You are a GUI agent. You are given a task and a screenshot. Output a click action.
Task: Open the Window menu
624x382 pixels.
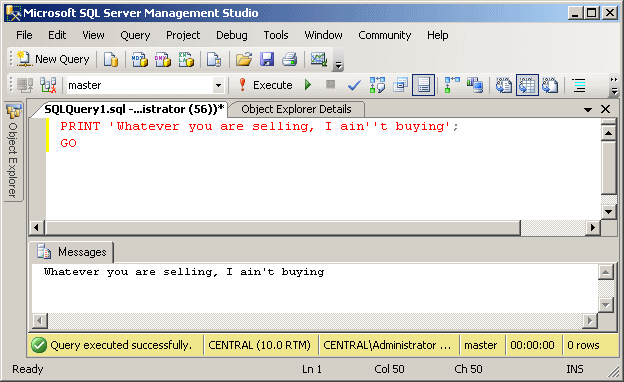tap(323, 35)
